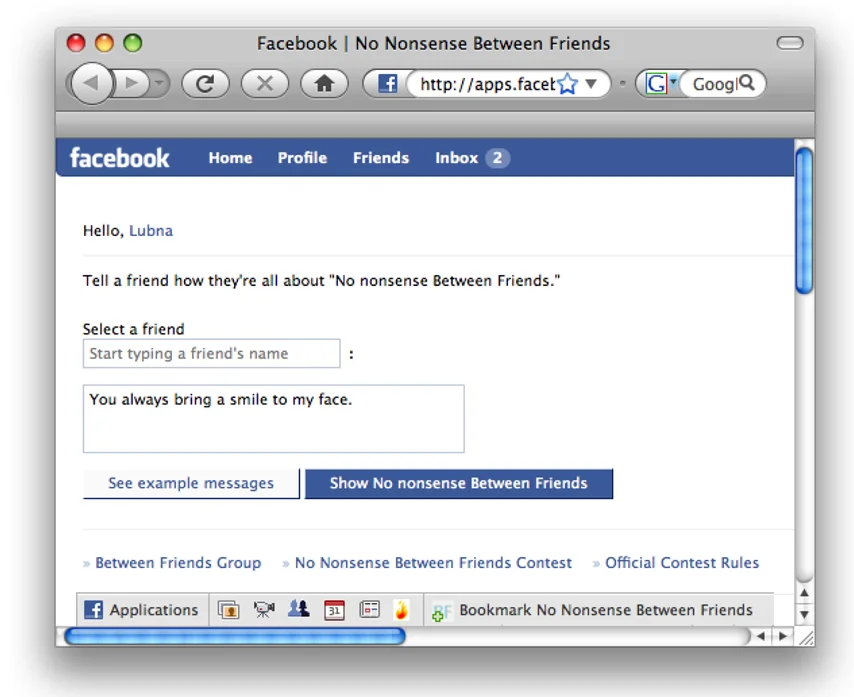The height and width of the screenshot is (697, 854).
Task: Open the address bar history dropdown arrow
Action: pyautogui.click(x=591, y=84)
